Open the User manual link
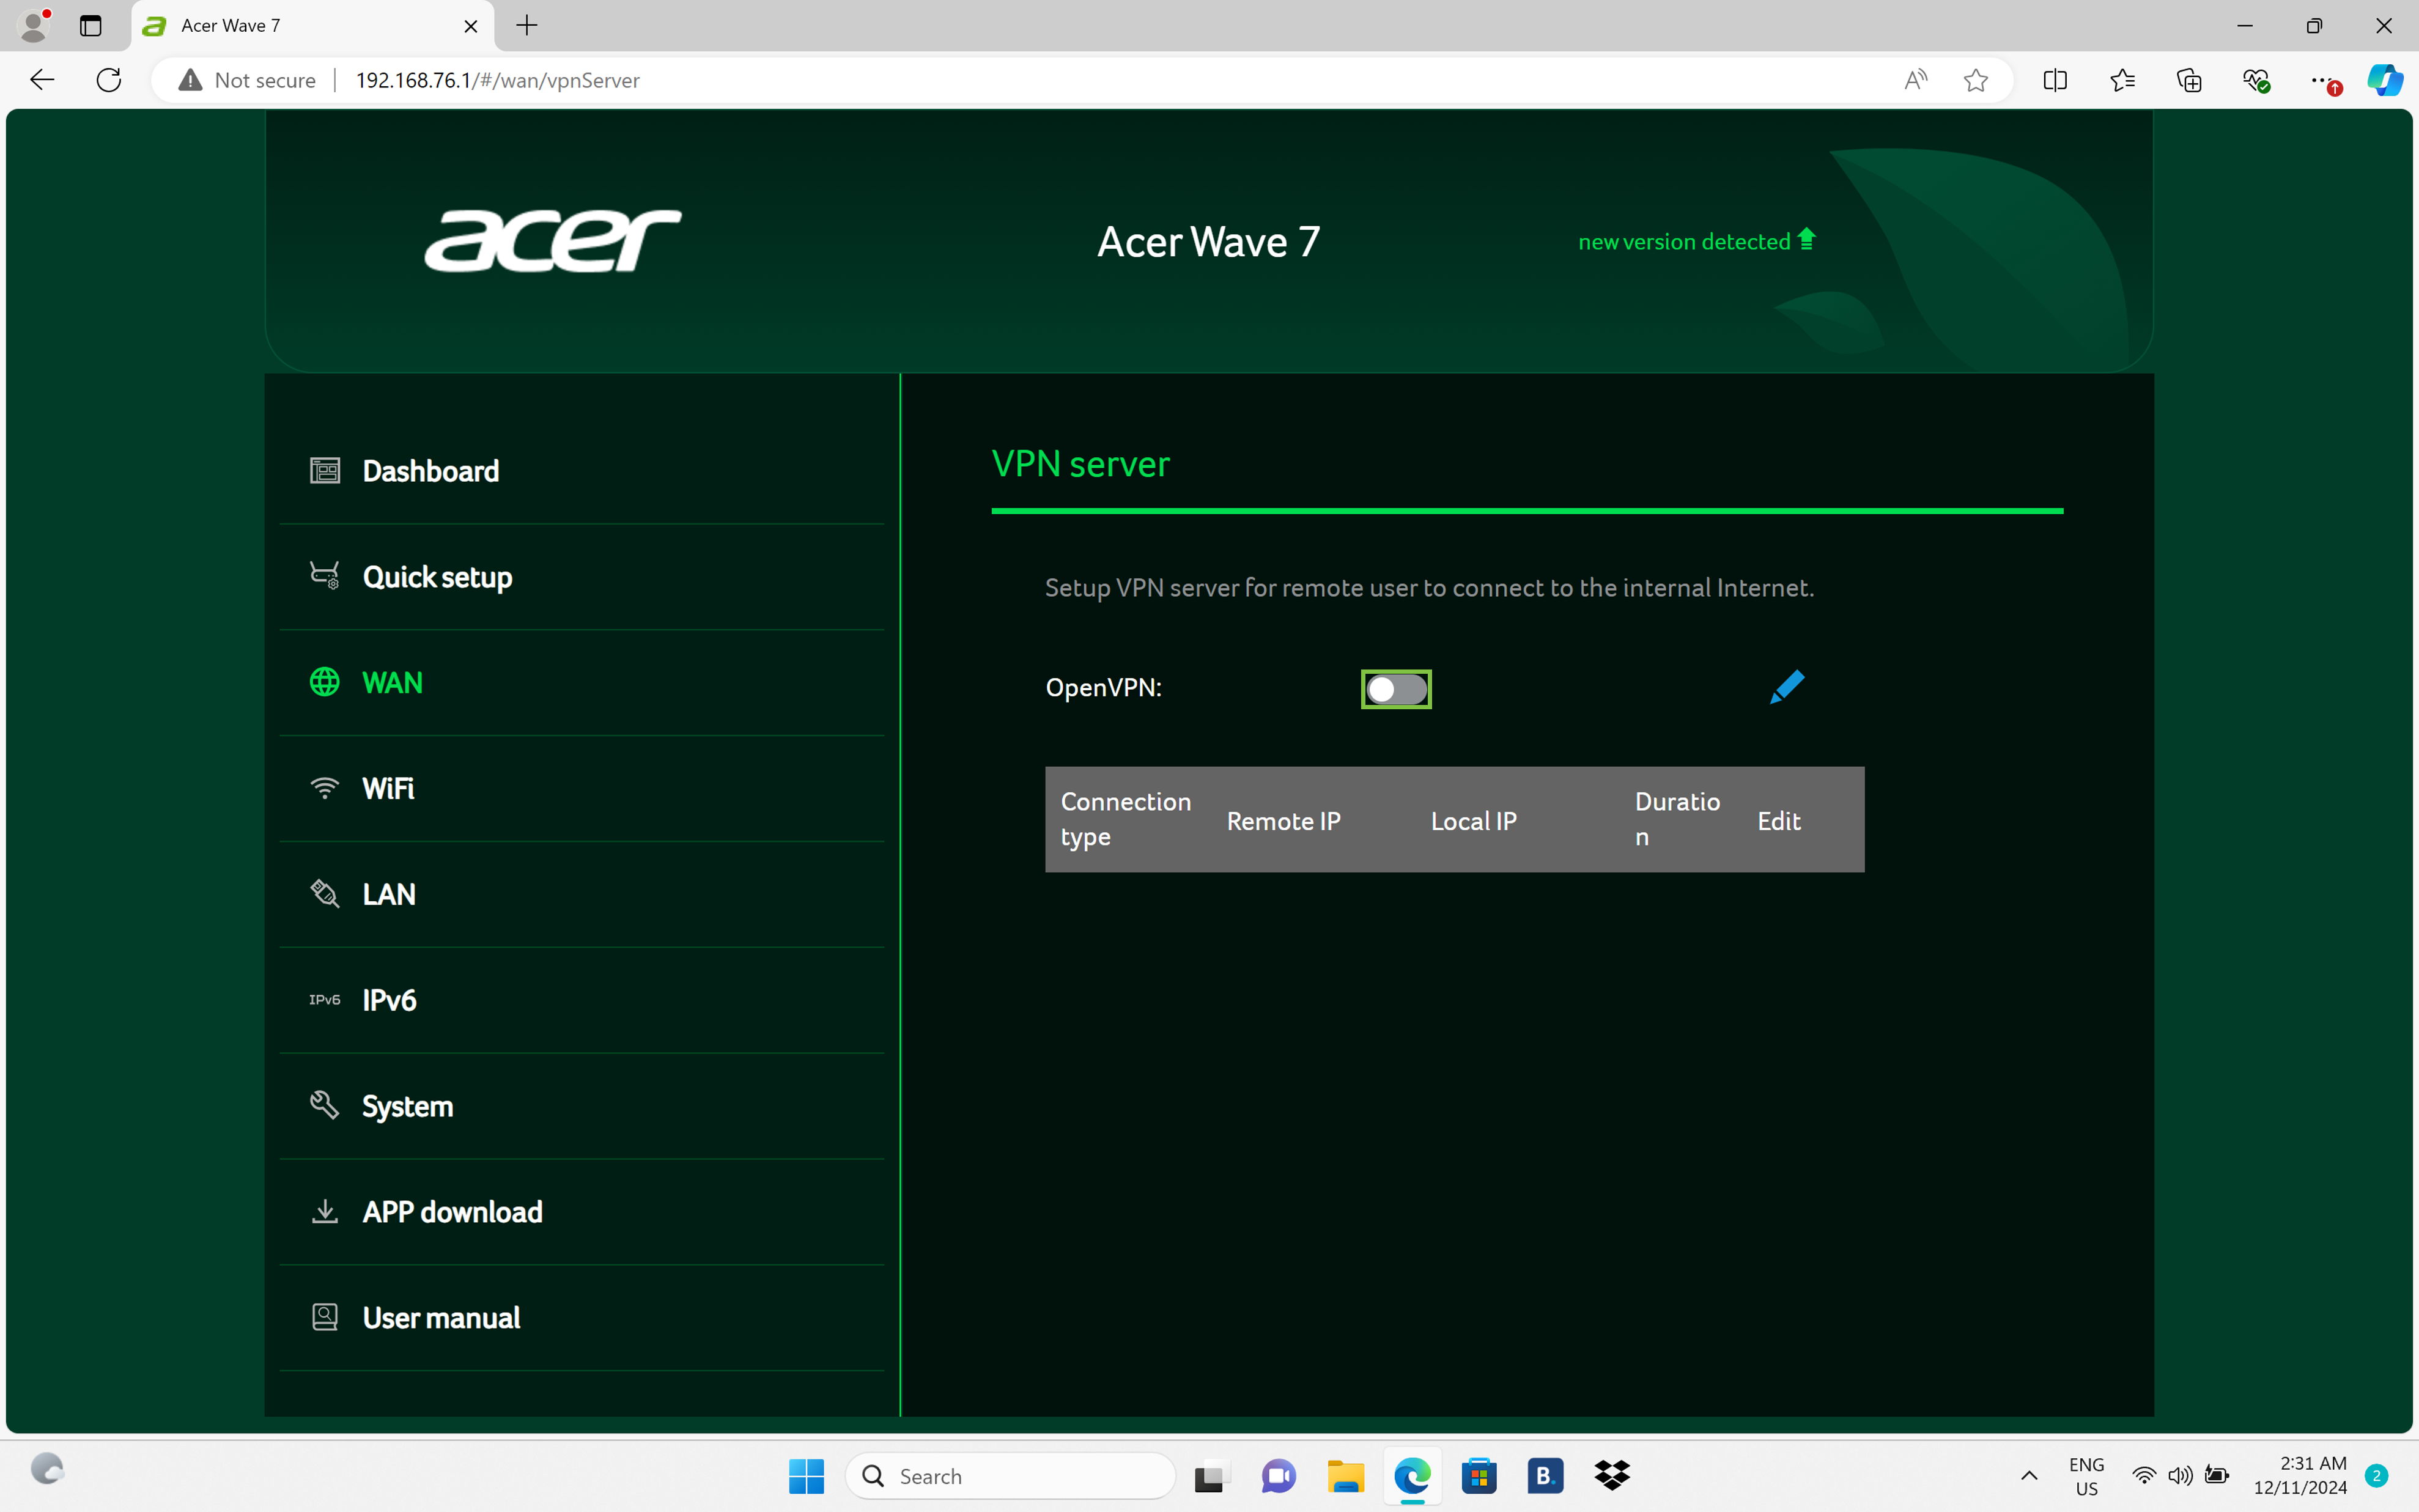Screen dimensions: 2419x1512 point(441,1317)
